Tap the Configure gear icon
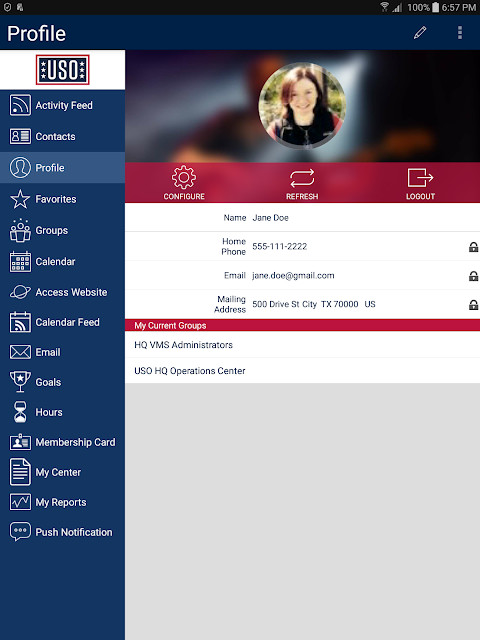This screenshot has width=480, height=640. [x=184, y=178]
